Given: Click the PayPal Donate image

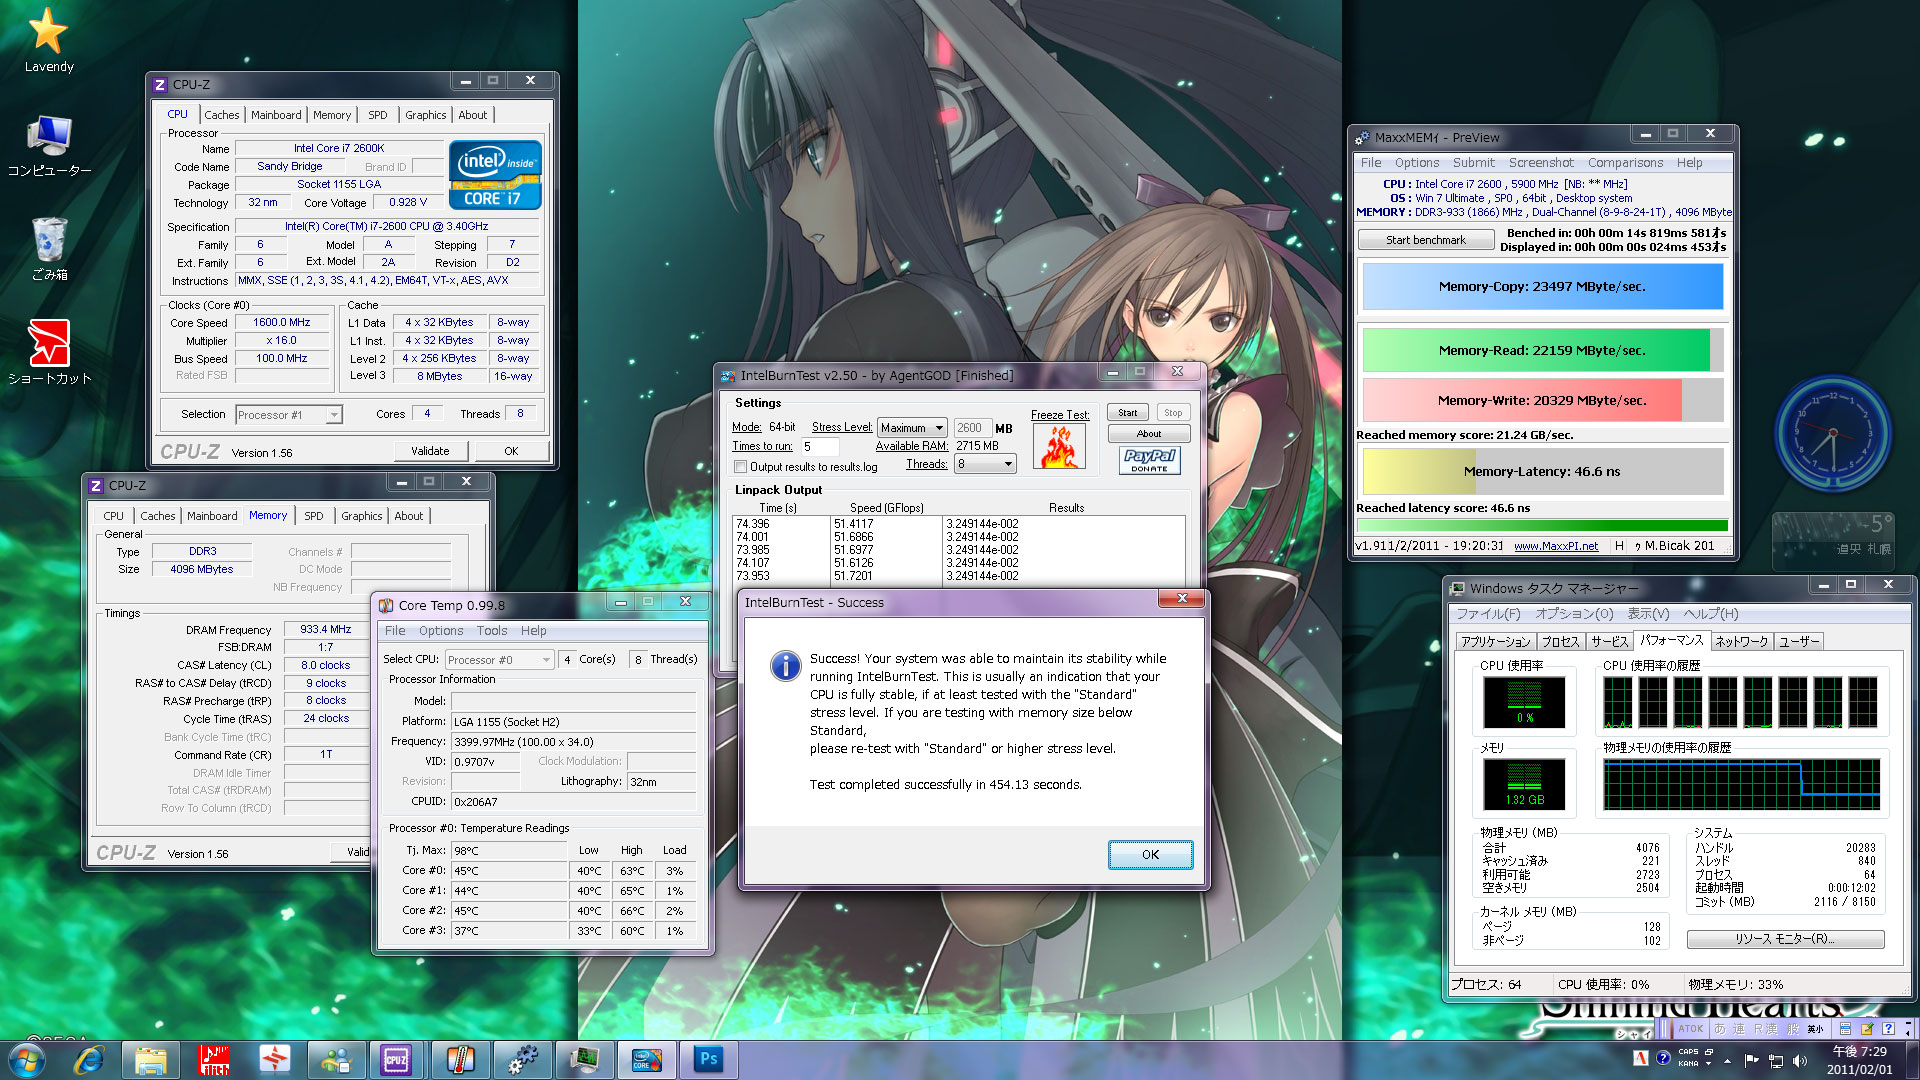Looking at the screenshot, I should [x=1149, y=460].
